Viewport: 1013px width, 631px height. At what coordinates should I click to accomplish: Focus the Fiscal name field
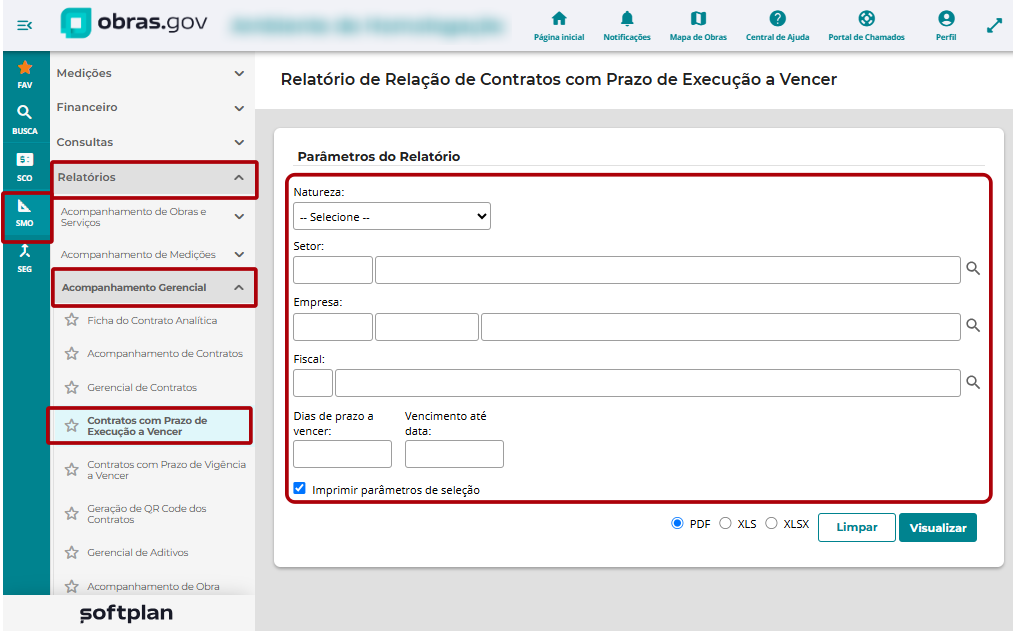point(647,383)
